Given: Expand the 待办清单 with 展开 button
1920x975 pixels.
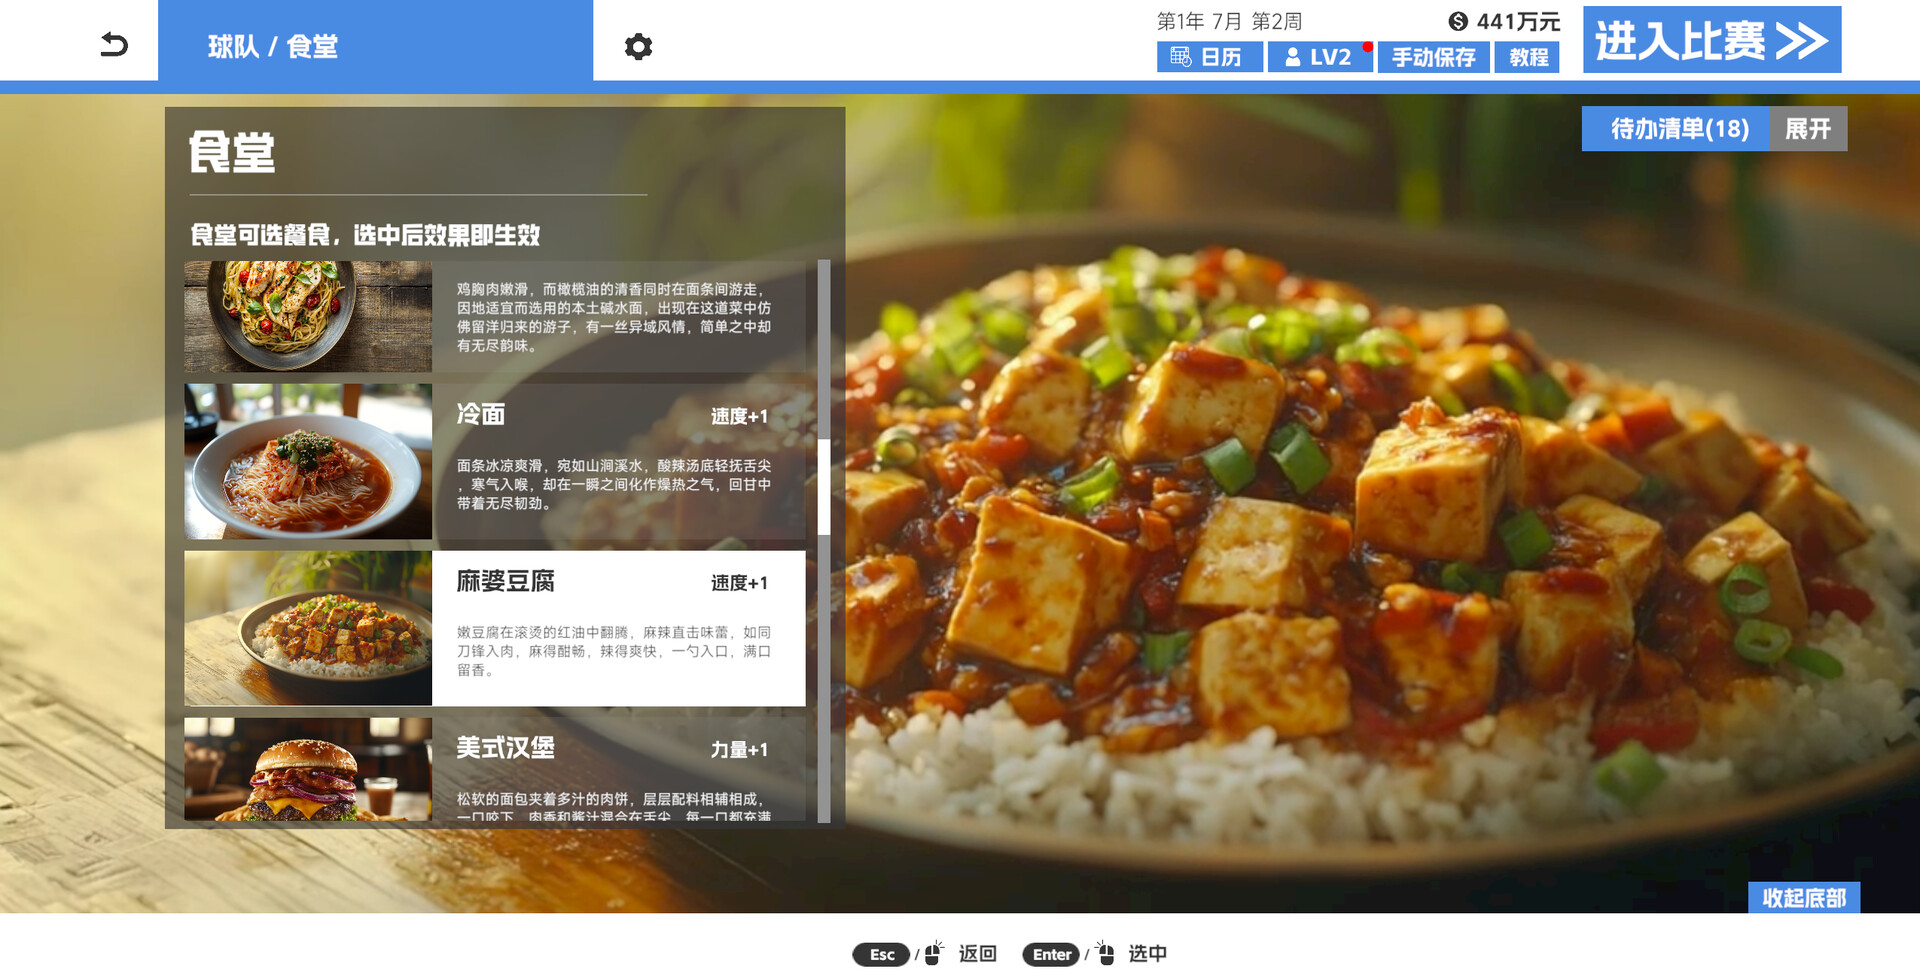Looking at the screenshot, I should (x=1809, y=128).
